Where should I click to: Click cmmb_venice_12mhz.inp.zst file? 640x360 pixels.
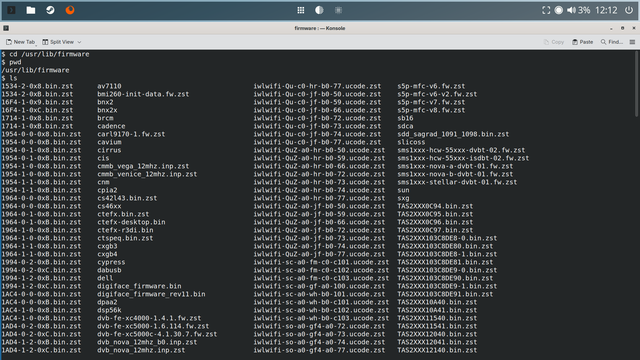(x=147, y=174)
